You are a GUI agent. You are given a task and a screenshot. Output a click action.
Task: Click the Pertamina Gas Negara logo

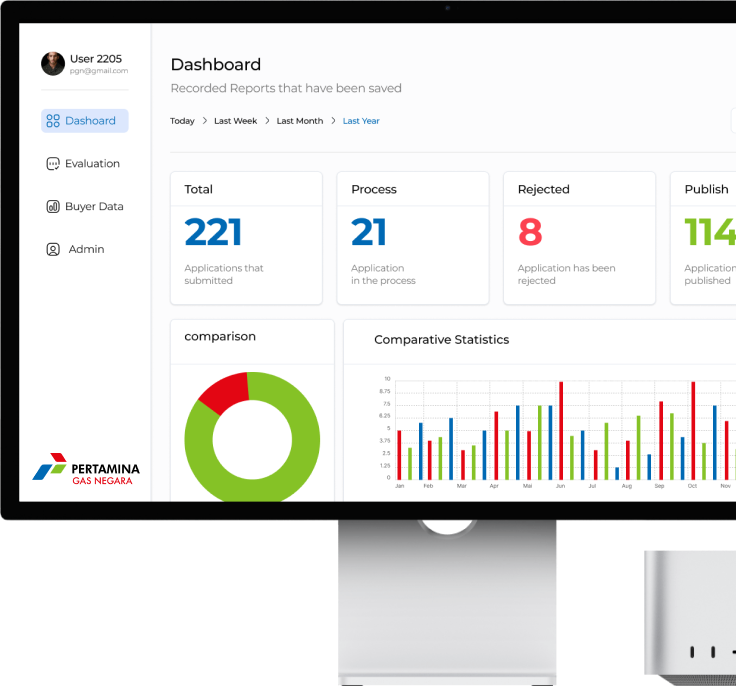tap(86, 468)
